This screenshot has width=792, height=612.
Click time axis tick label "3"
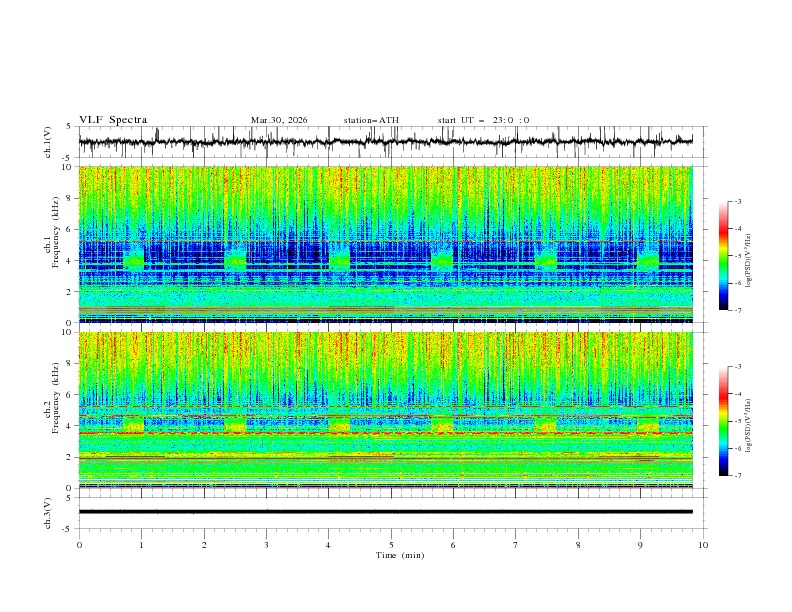click(266, 545)
